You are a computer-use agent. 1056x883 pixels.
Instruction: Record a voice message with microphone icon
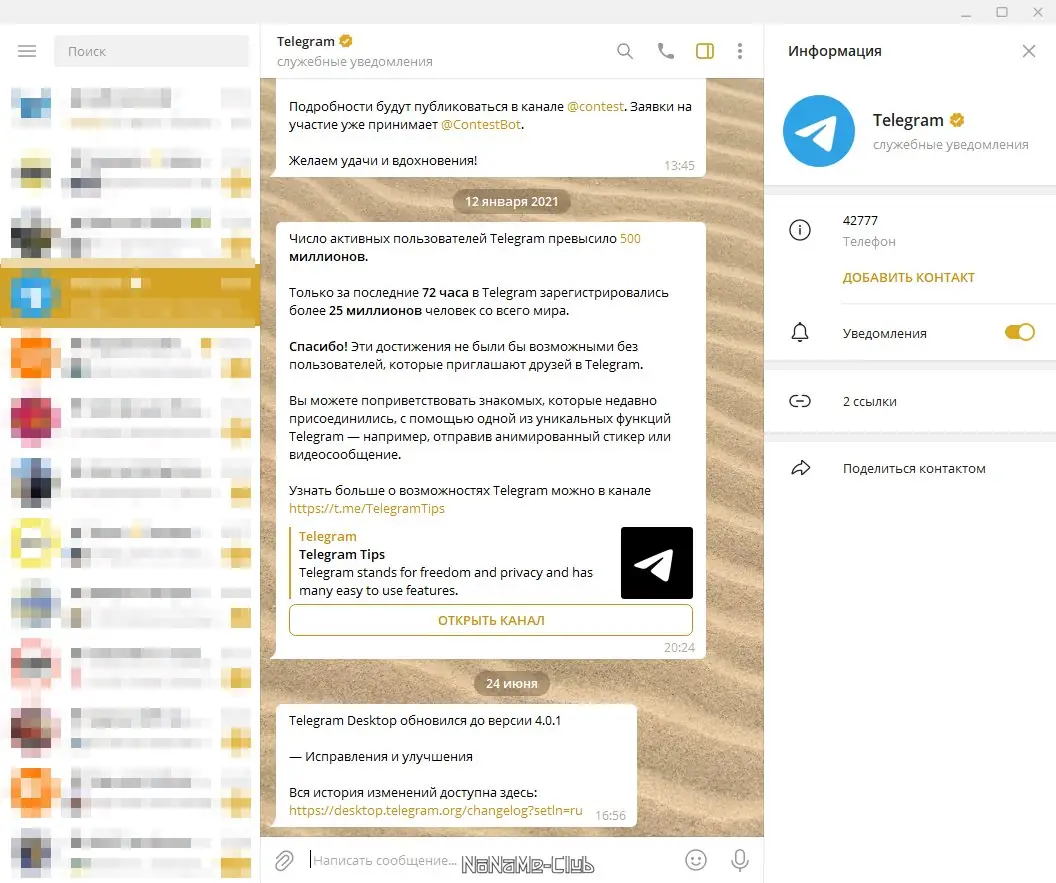tap(739, 860)
